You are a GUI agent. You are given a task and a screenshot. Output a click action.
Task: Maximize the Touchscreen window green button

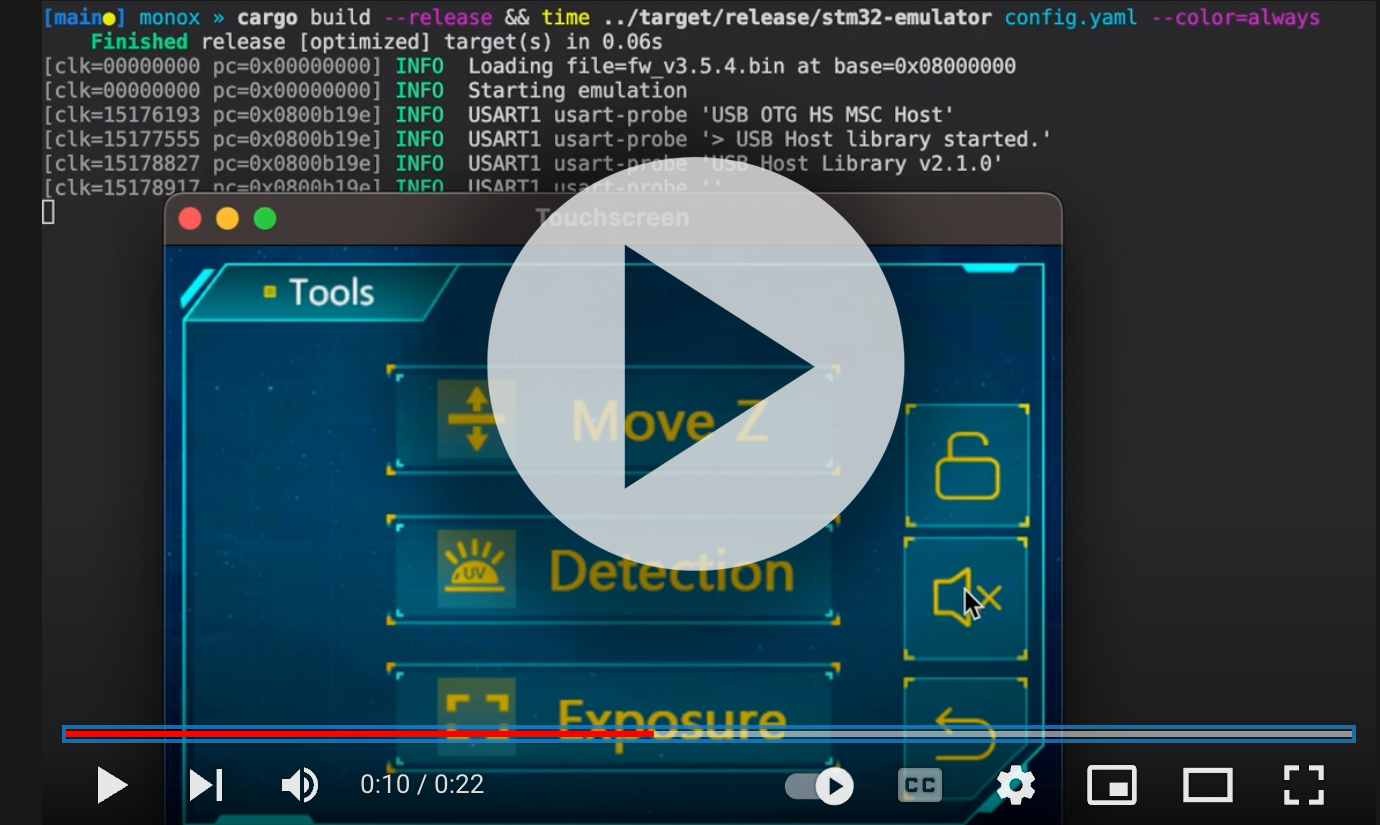[x=265, y=218]
